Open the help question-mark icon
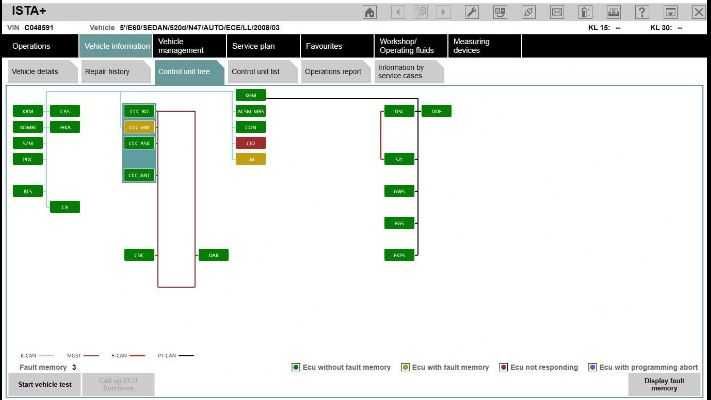Viewport: 711px width, 400px height. click(642, 12)
